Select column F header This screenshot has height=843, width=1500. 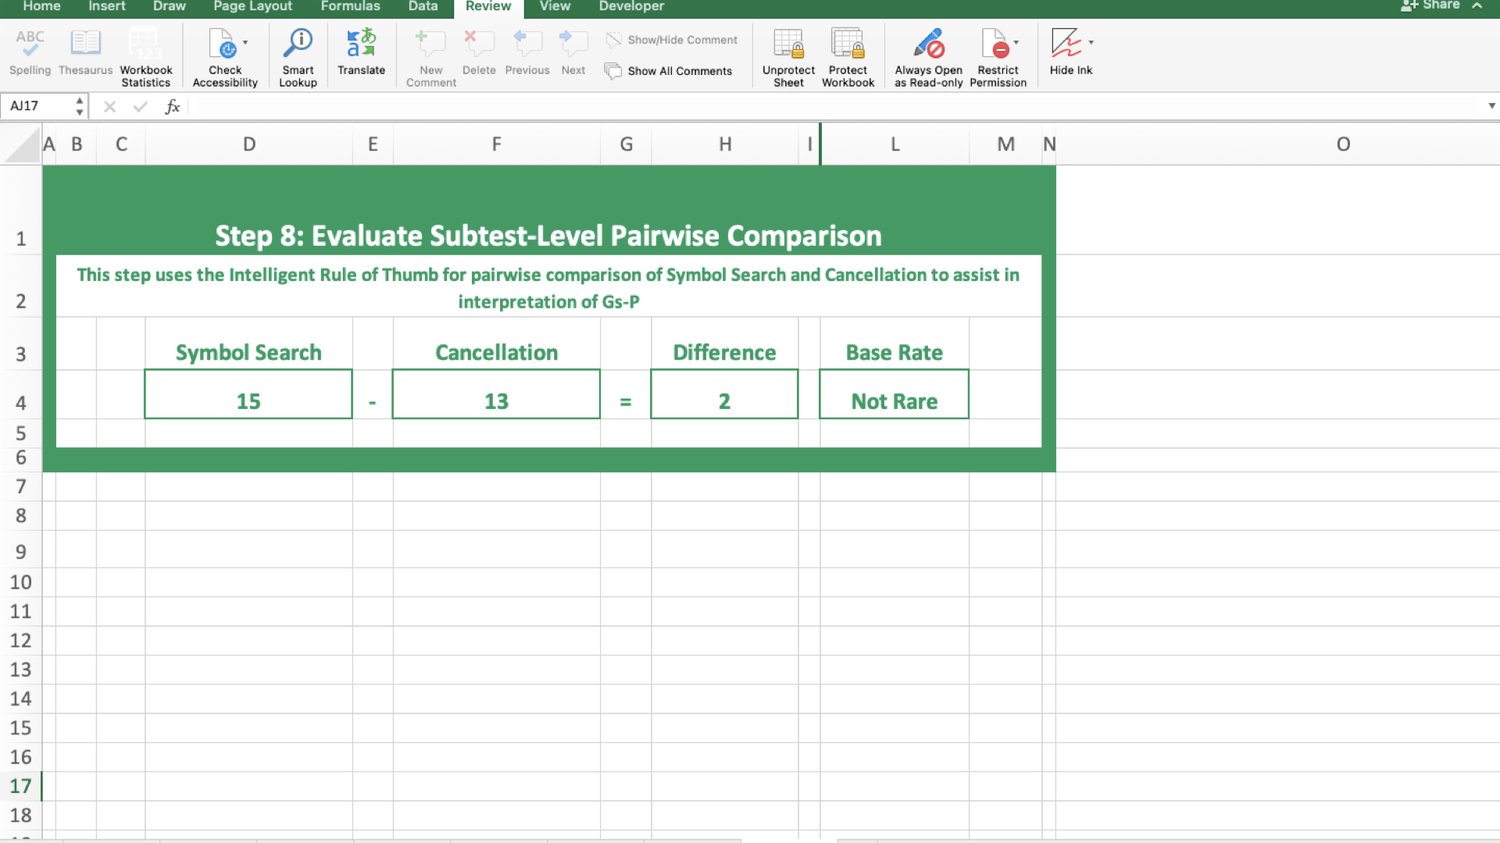pyautogui.click(x=496, y=145)
